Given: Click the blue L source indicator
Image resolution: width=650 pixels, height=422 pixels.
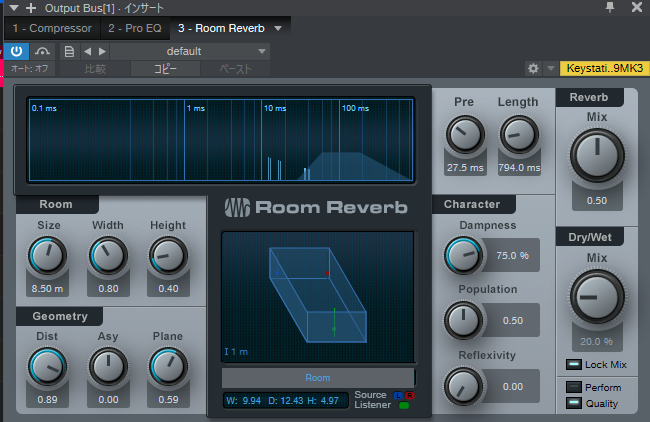Looking at the screenshot, I should (398, 395).
